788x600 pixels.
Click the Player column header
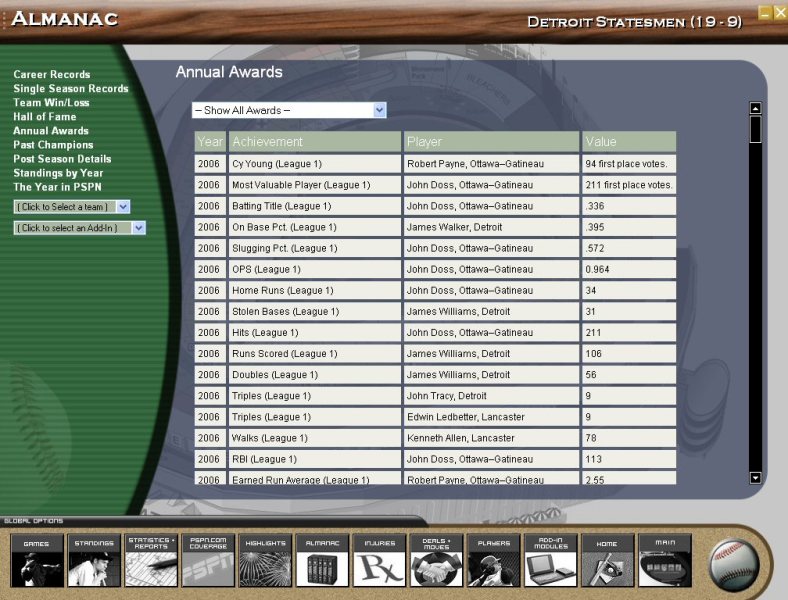(x=491, y=142)
